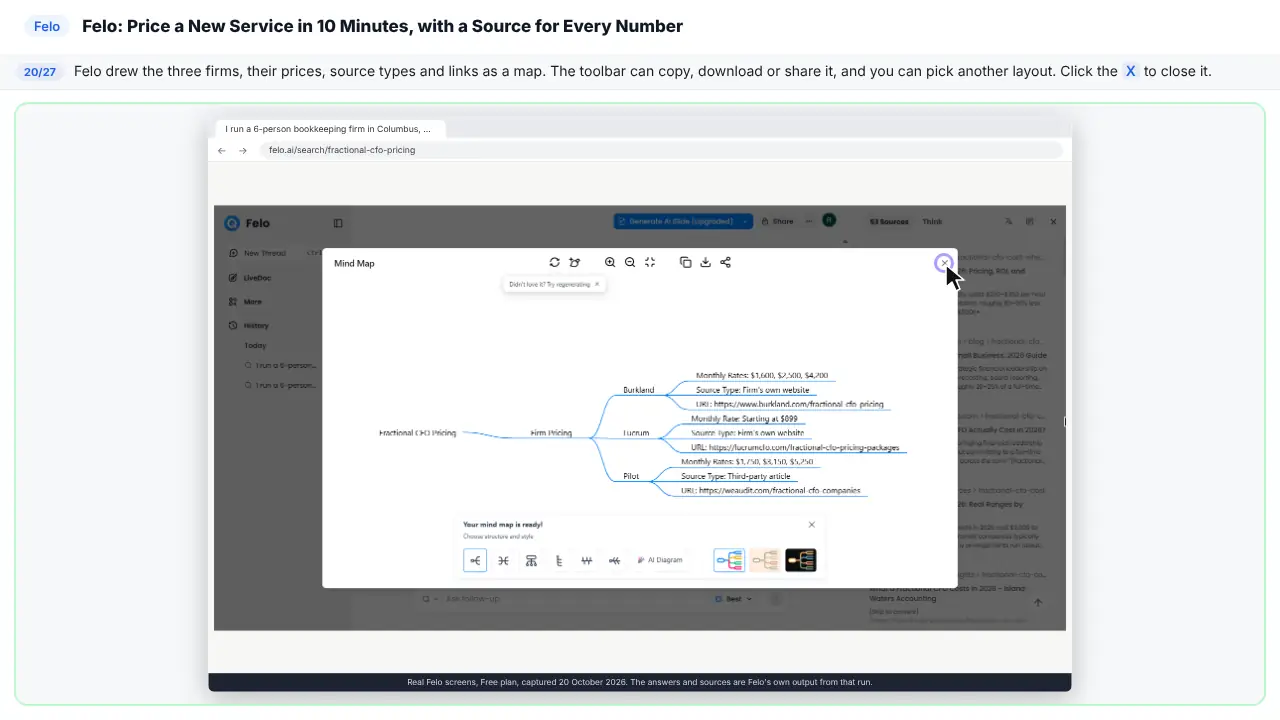1280x720 pixels.
Task: Pick the org chart structure layout
Action: [x=531, y=561]
